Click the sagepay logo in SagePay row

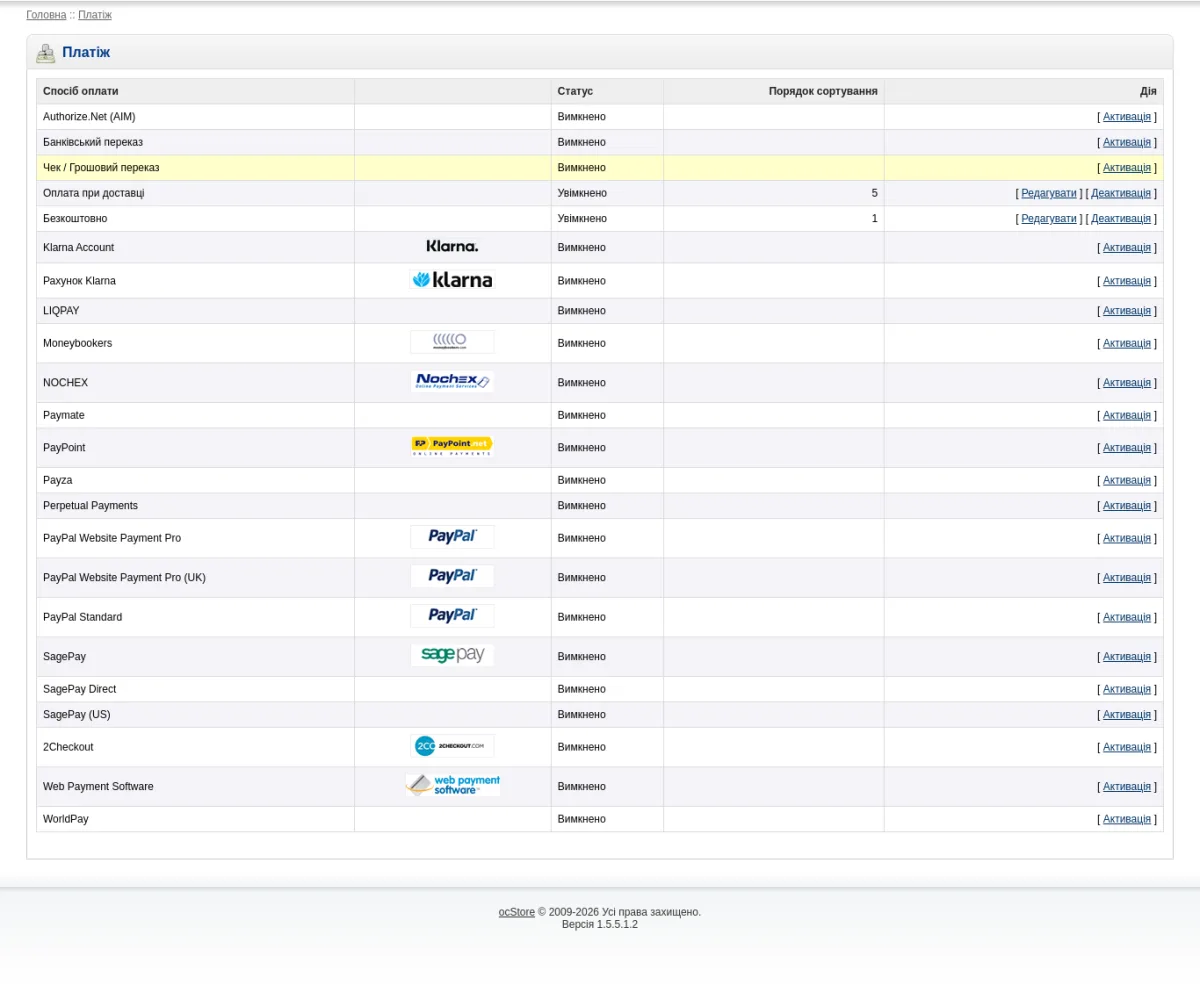(452, 655)
